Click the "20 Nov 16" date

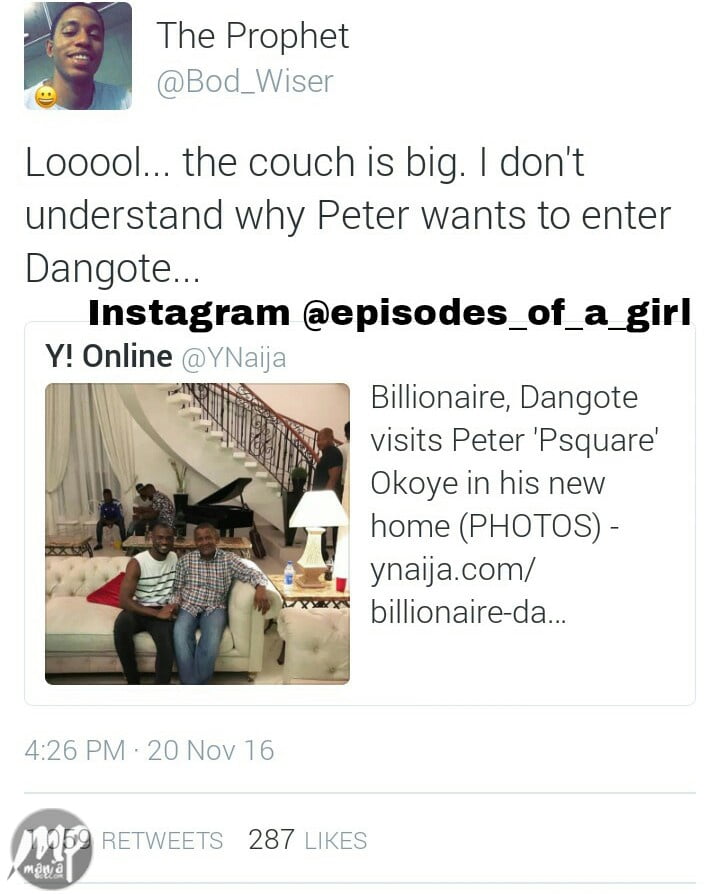tap(211, 750)
